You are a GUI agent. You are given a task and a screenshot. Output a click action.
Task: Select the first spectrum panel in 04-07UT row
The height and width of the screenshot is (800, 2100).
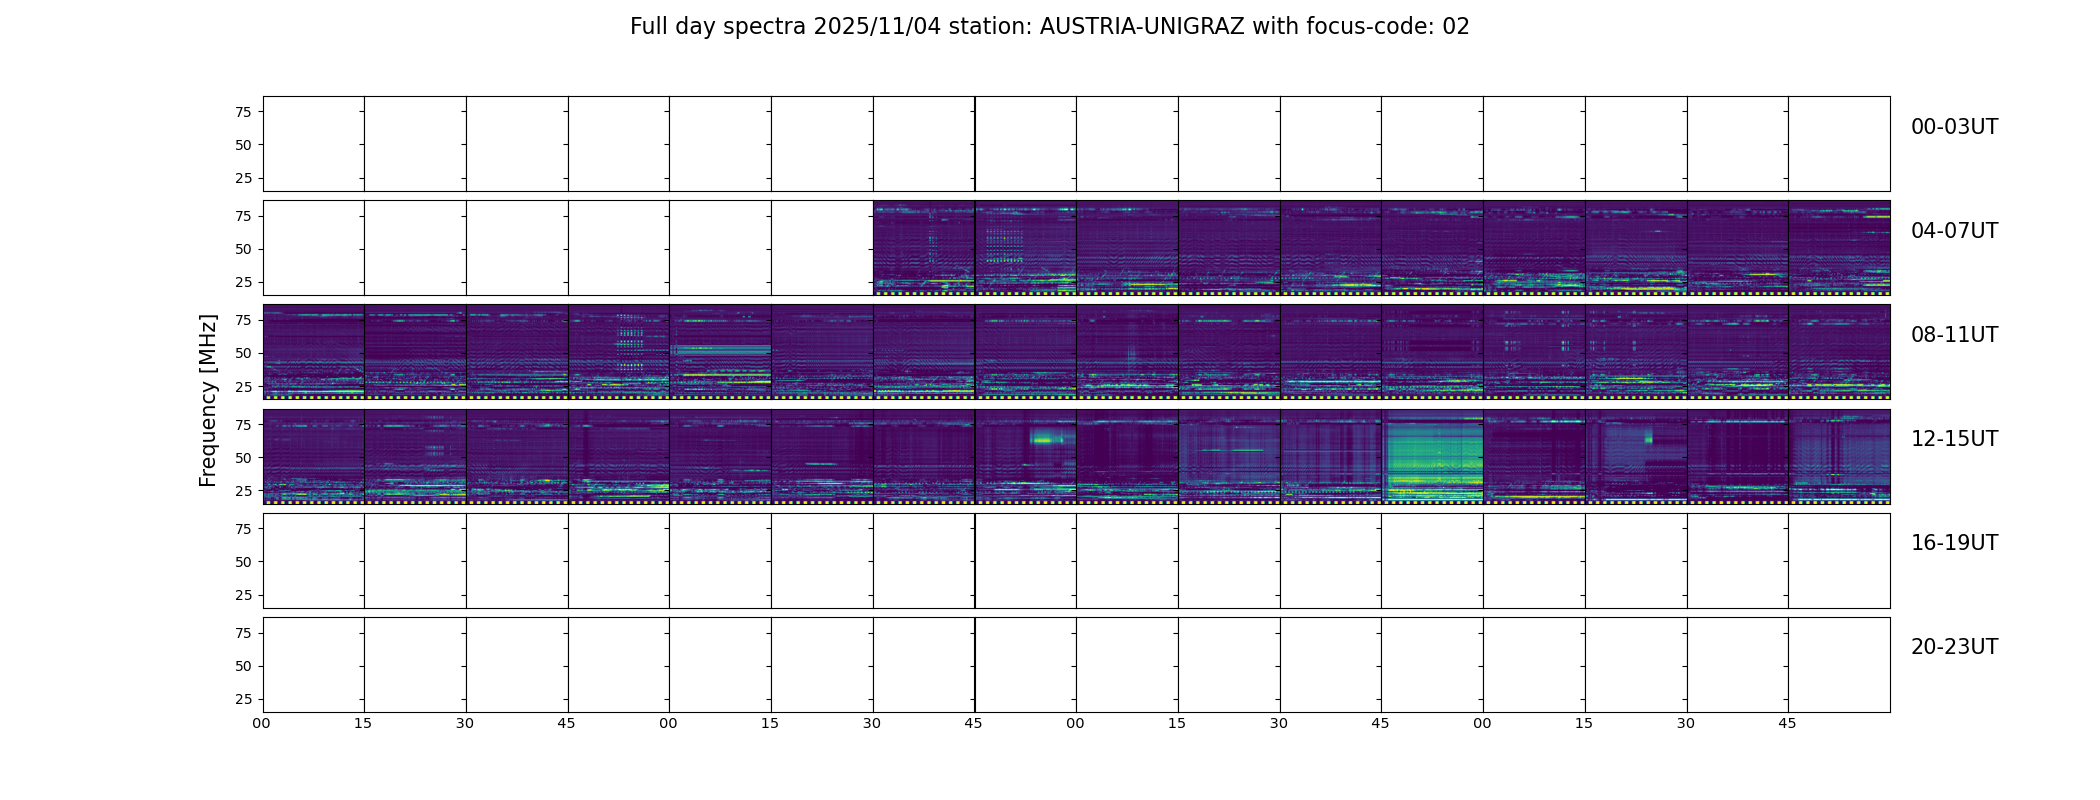pos(924,248)
